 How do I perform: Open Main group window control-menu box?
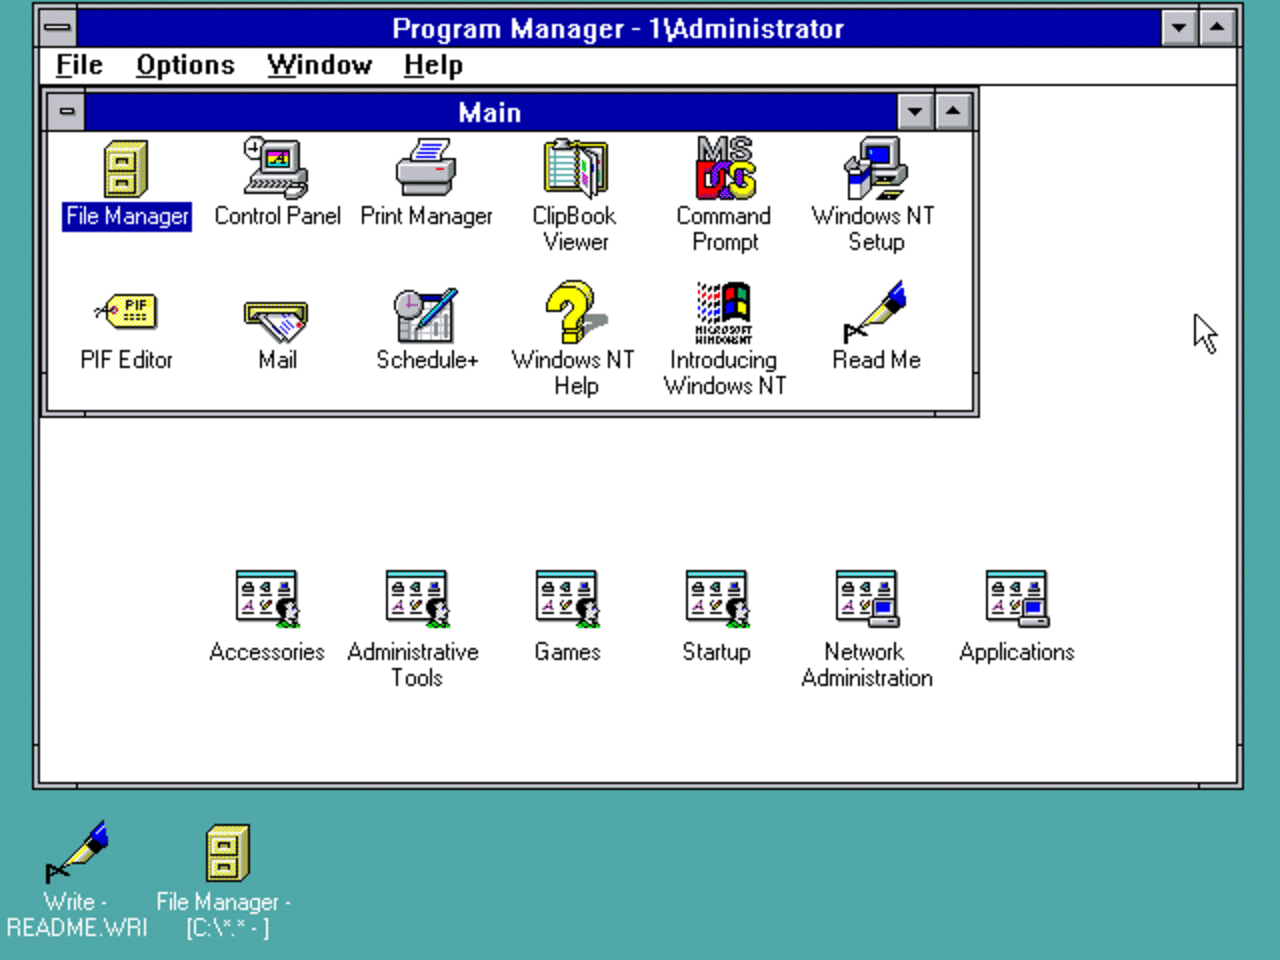pyautogui.click(x=67, y=112)
